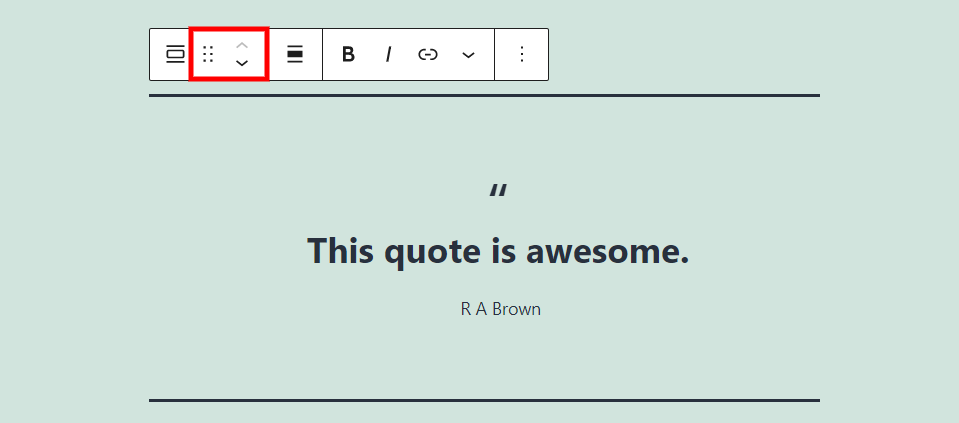Open the block alignment options
959x423 pixels.
295,54
